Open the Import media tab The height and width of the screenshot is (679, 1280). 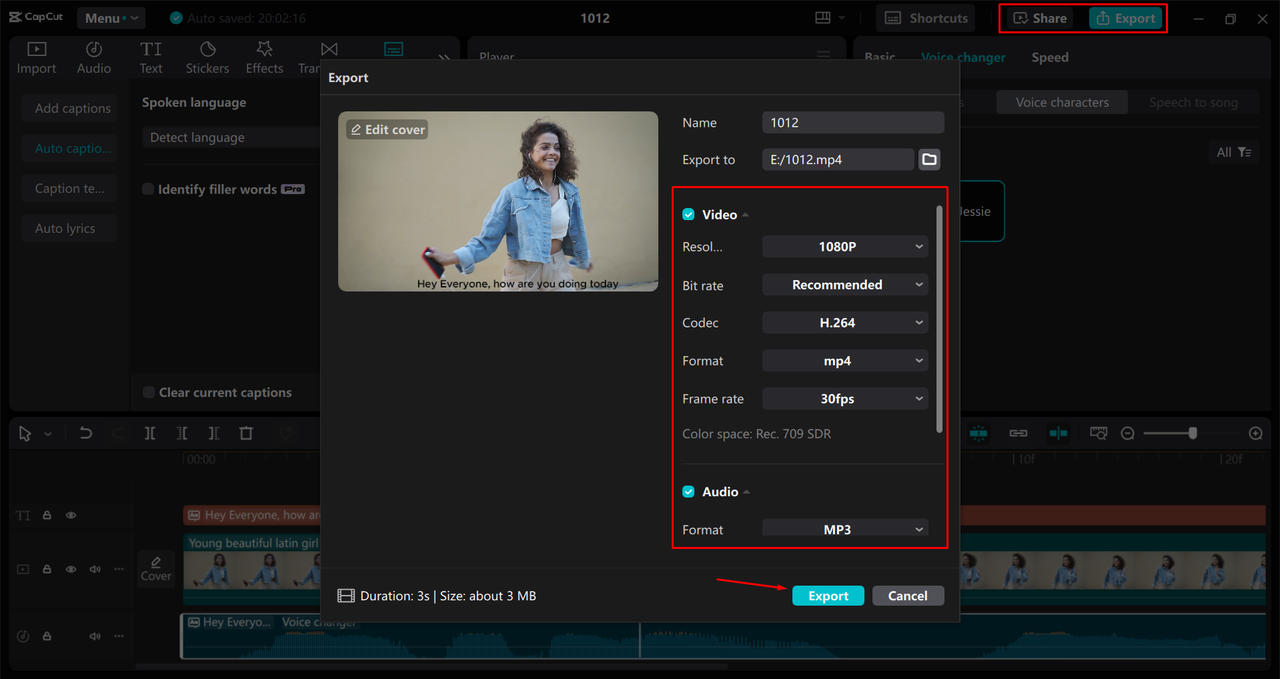click(36, 58)
